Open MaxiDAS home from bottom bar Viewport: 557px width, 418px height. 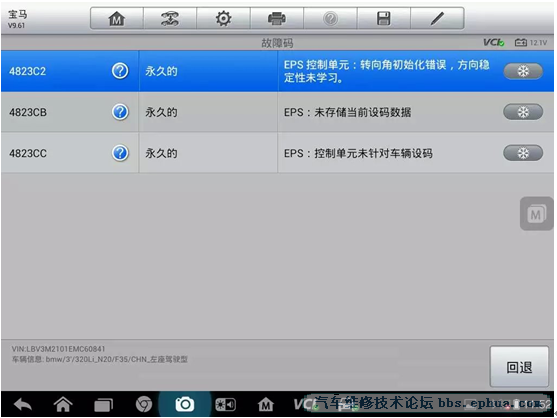coord(266,405)
